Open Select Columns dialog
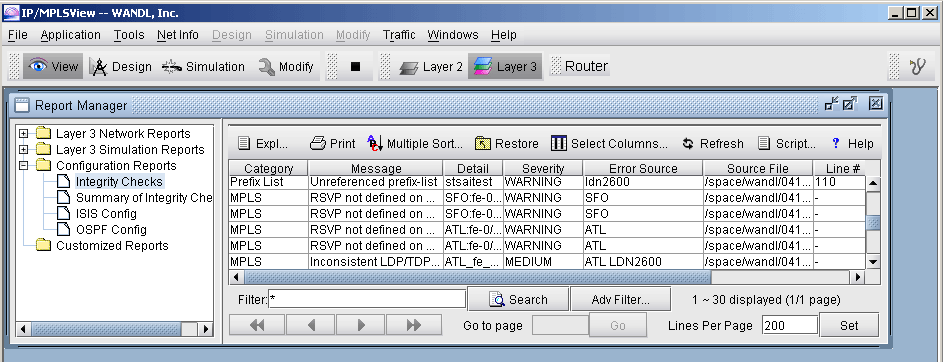Viewport: 943px width, 362px height. [x=609, y=144]
